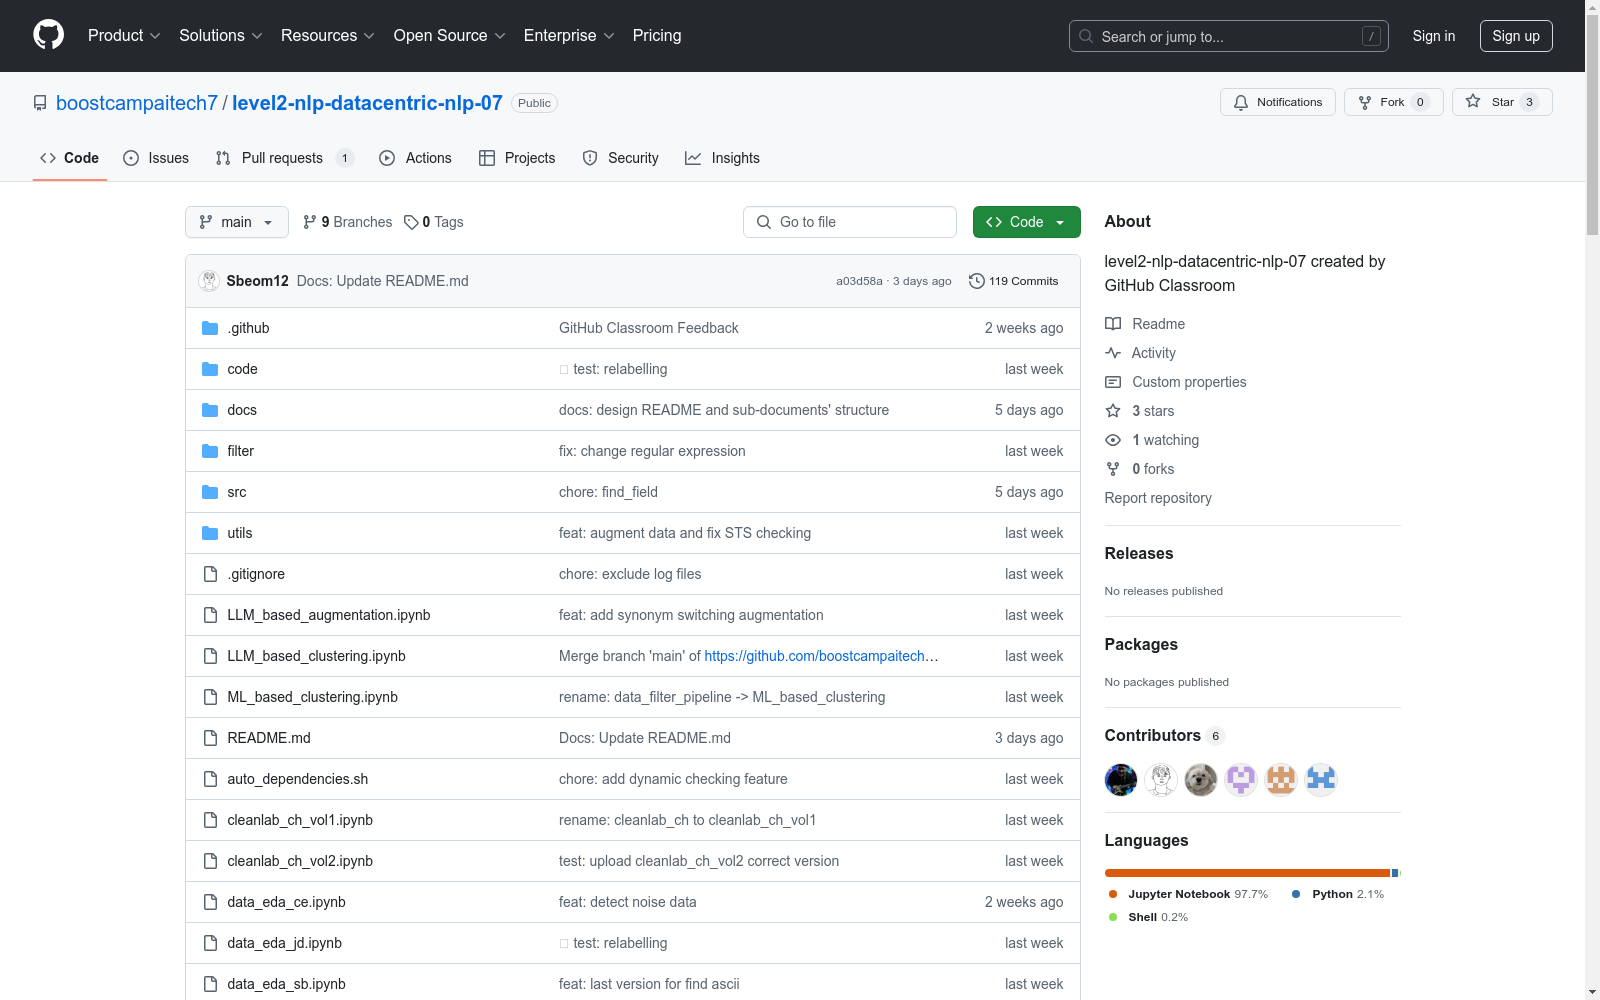Click the auto_dependencies.sh file icon

tap(210, 779)
